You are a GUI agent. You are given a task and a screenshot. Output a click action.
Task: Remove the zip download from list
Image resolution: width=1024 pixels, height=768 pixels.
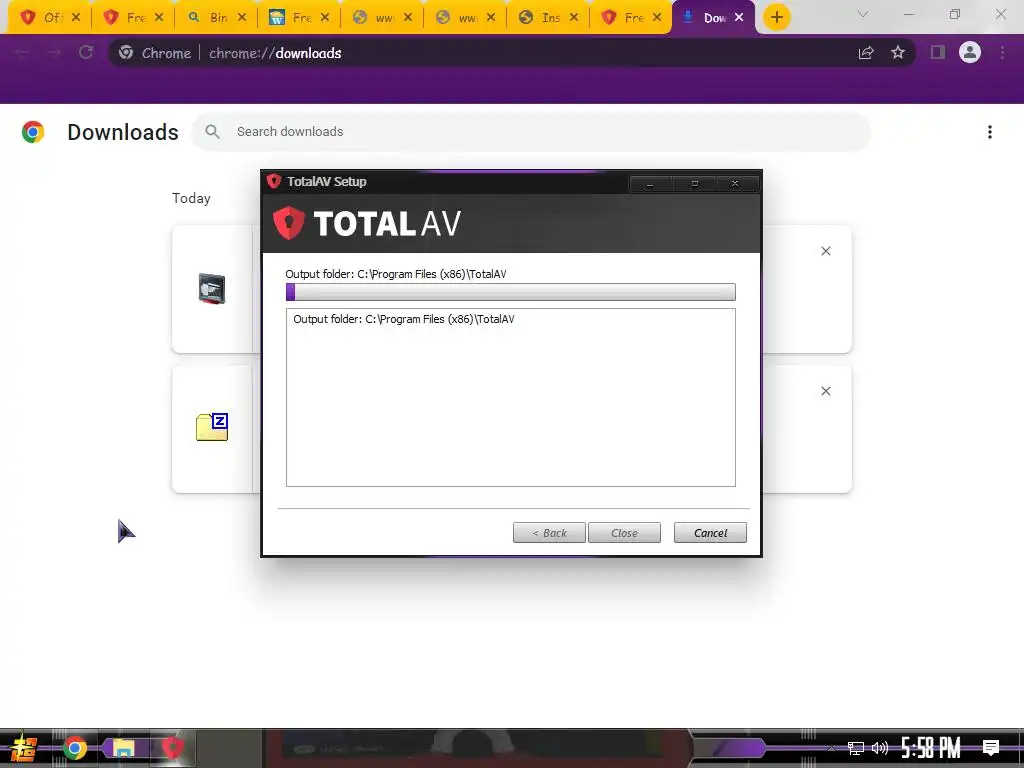point(825,391)
